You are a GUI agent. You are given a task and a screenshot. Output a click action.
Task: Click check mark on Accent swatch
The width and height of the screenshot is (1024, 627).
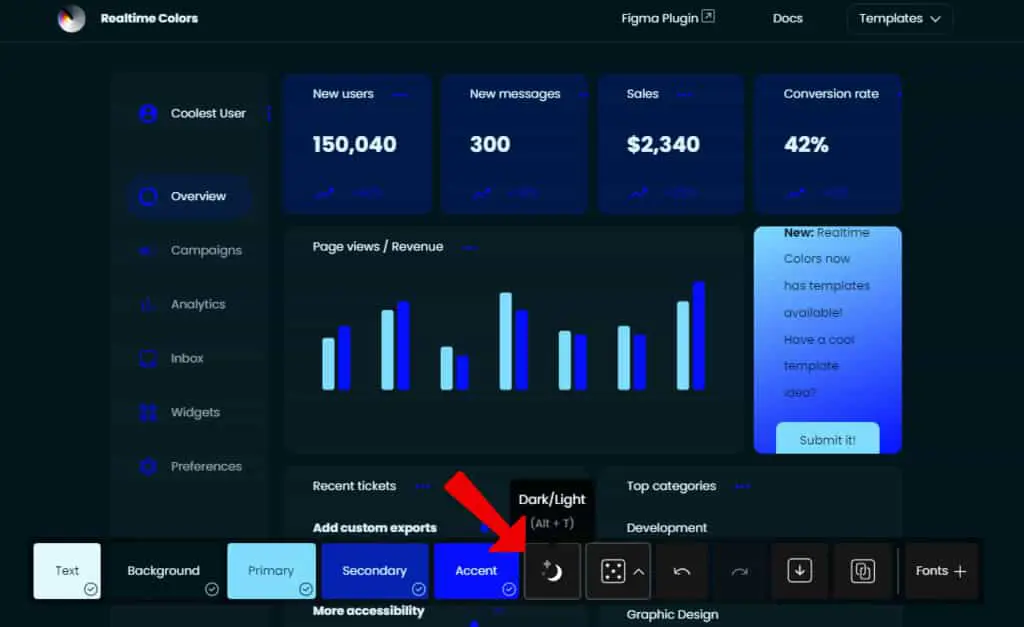509,589
